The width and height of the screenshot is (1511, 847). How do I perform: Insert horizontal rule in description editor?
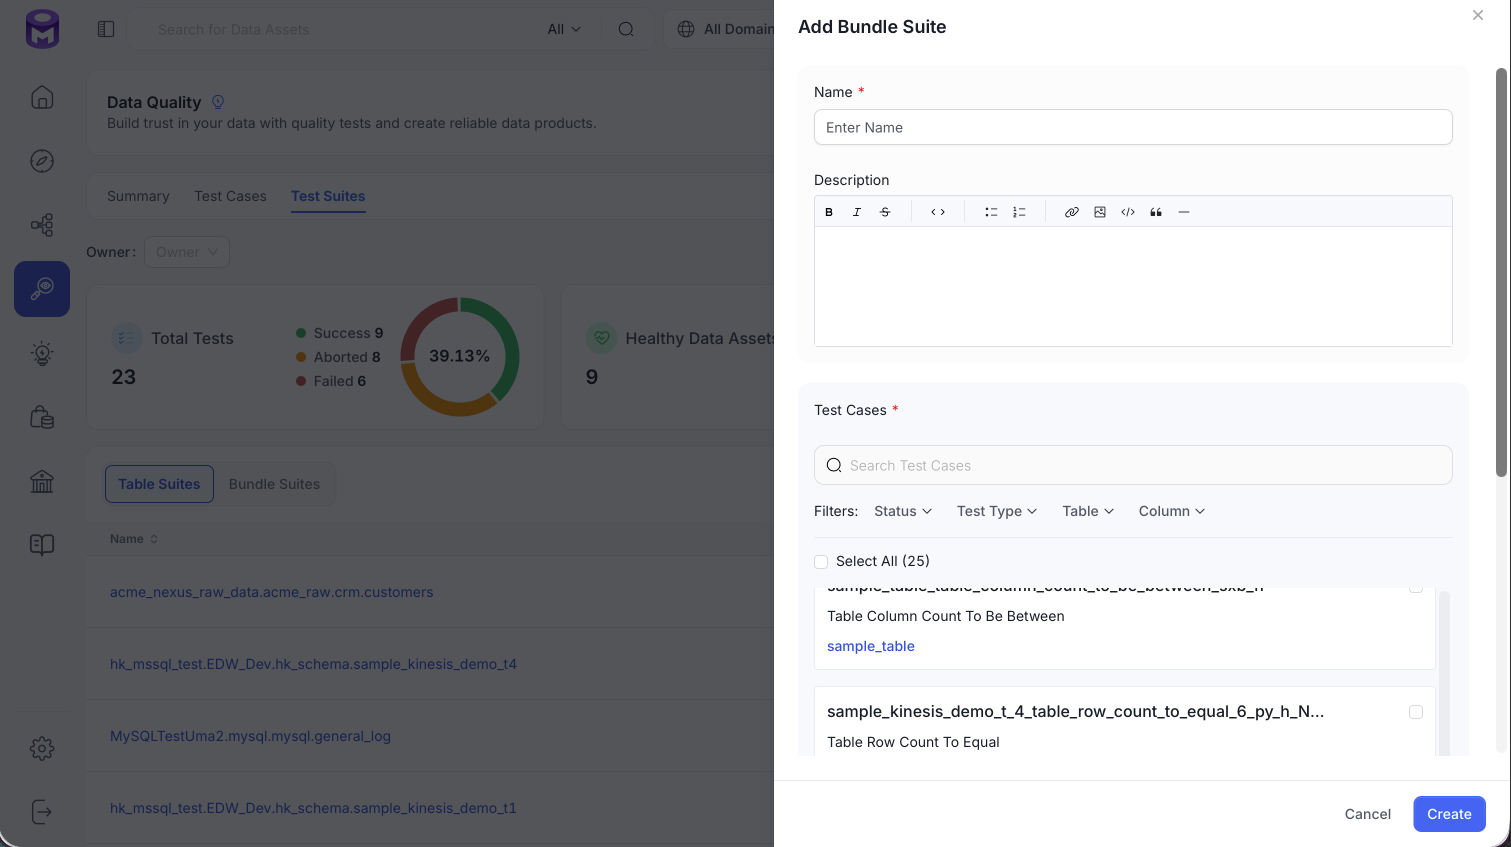1184,212
